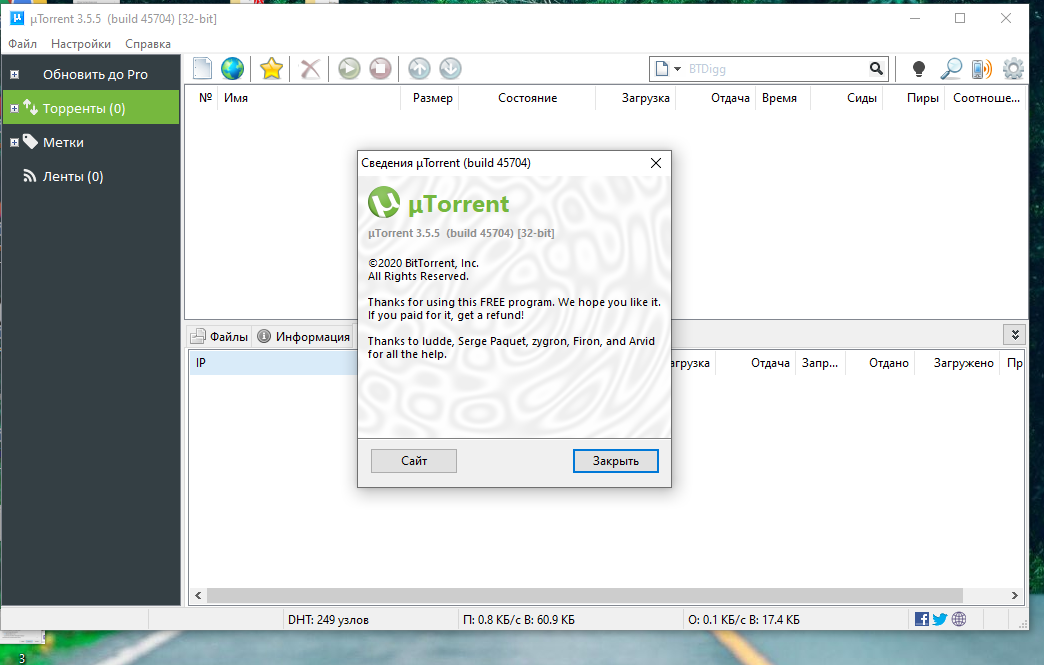The image size is (1044, 665).
Task: Focus the BTDigg search field
Action: [776, 69]
